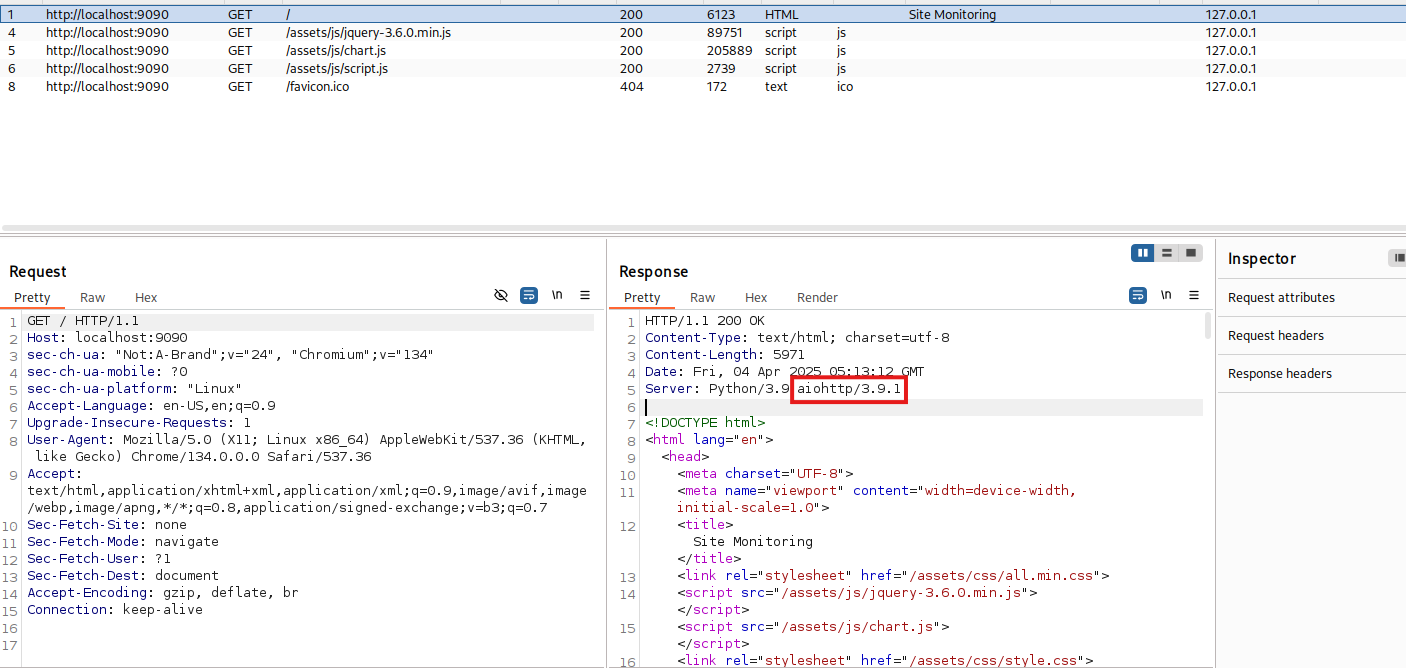Click the HTTP/1.1 200 OK response line

point(705,321)
